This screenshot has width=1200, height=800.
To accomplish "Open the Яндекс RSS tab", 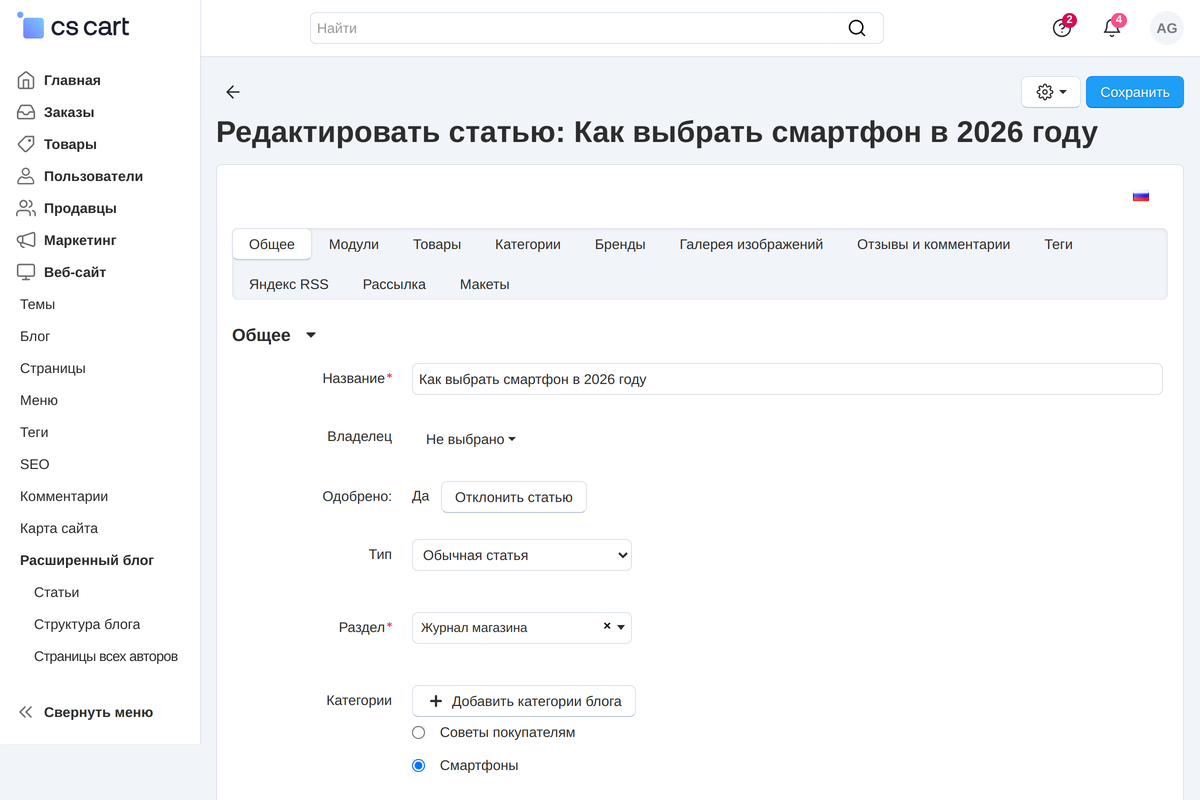I will [x=289, y=284].
